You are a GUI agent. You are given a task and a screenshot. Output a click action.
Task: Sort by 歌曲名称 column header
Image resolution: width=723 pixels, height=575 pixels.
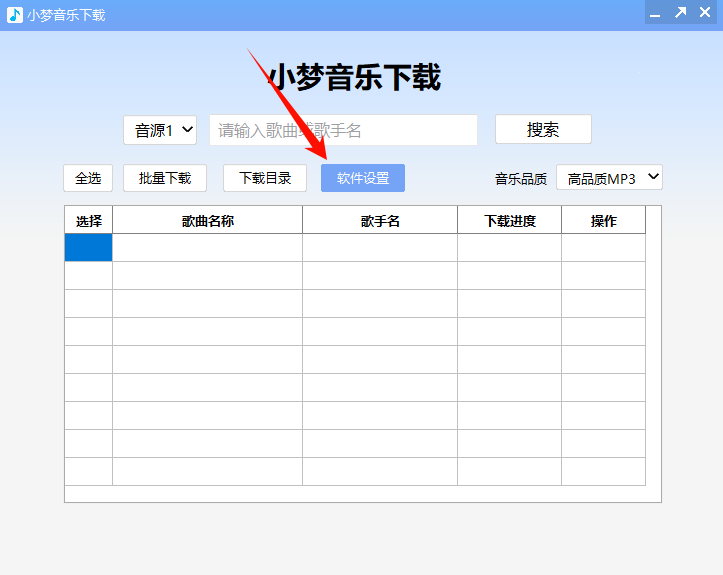click(x=207, y=220)
